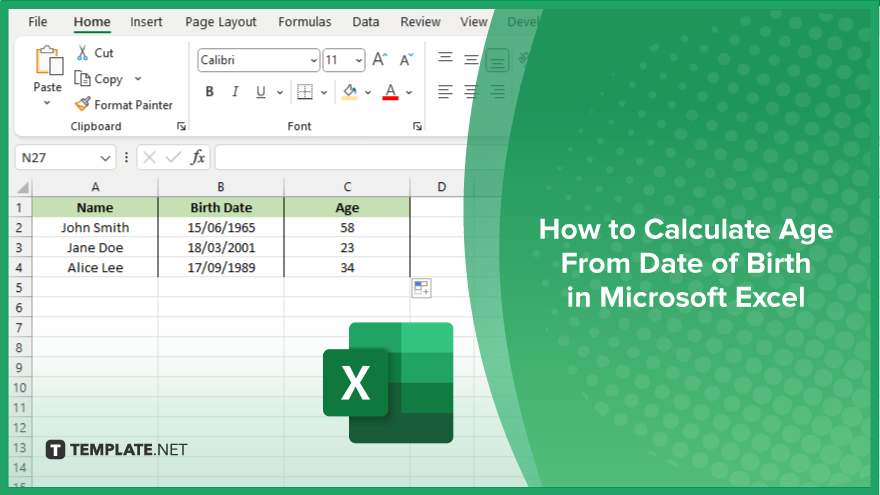
Task: Open the Formulas tab
Action: pyautogui.click(x=305, y=22)
